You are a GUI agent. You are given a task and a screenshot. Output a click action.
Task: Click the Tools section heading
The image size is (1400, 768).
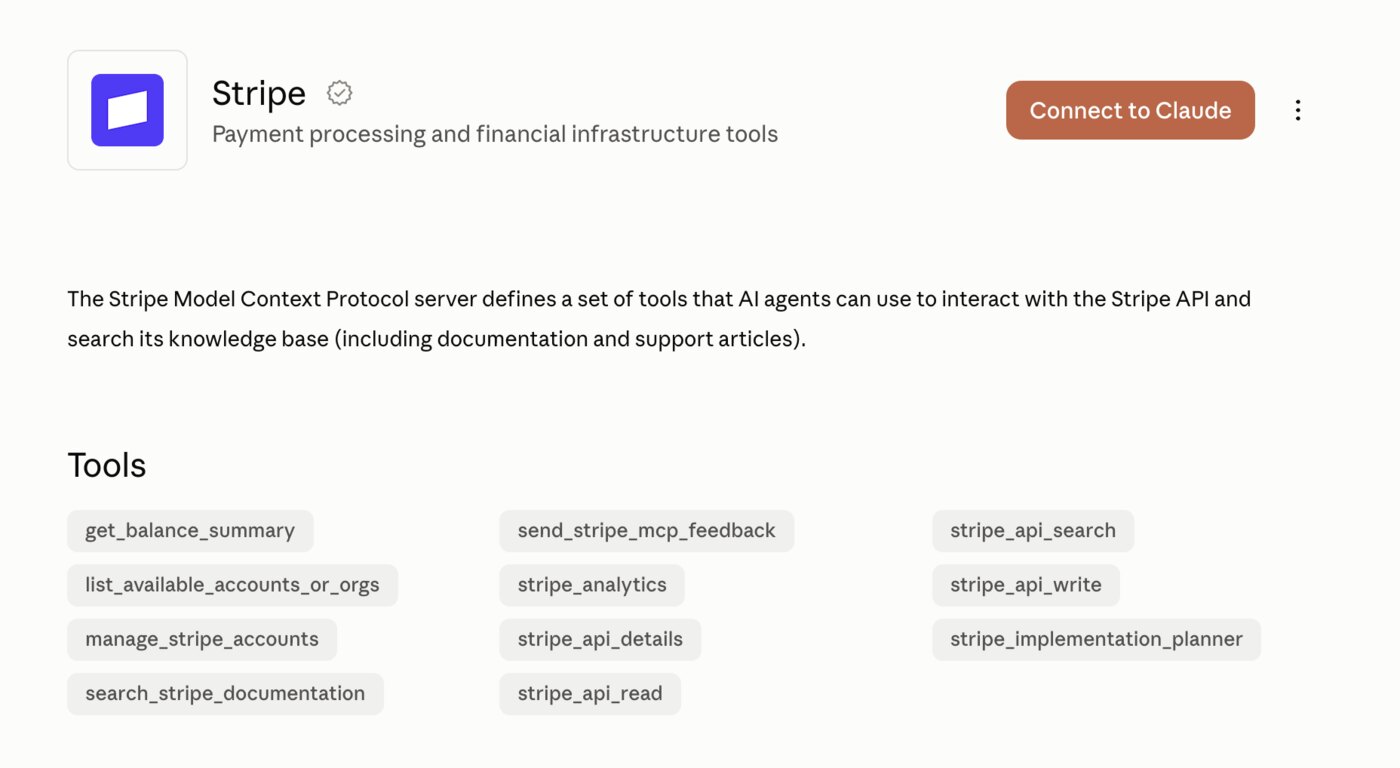pos(107,465)
